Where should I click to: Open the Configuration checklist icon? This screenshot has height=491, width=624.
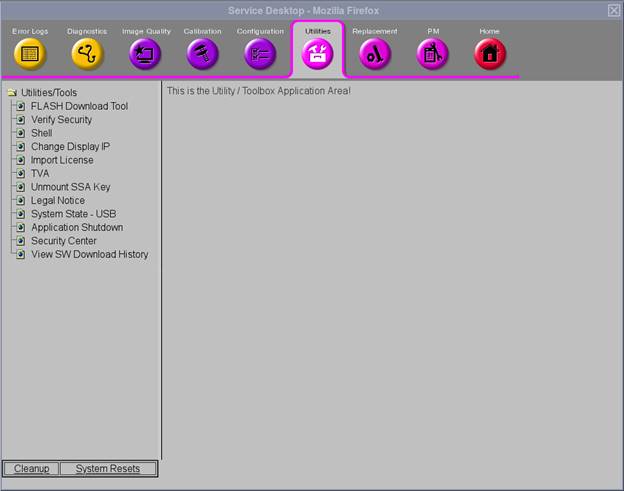tap(260, 54)
